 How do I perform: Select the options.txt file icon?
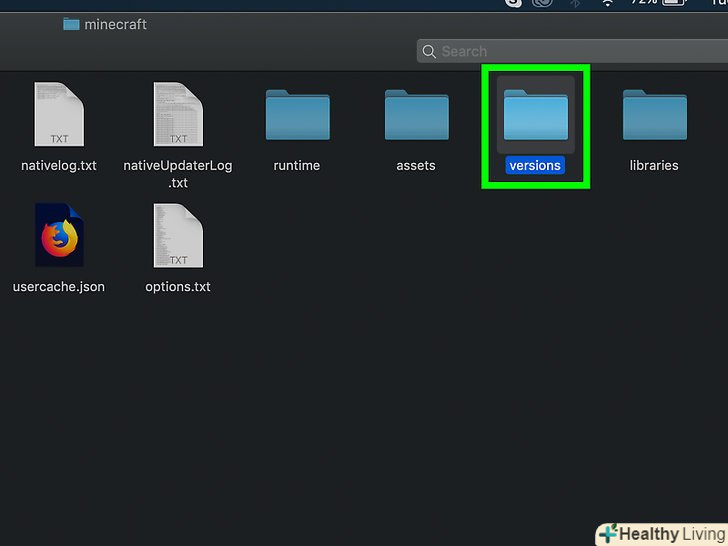click(x=178, y=235)
